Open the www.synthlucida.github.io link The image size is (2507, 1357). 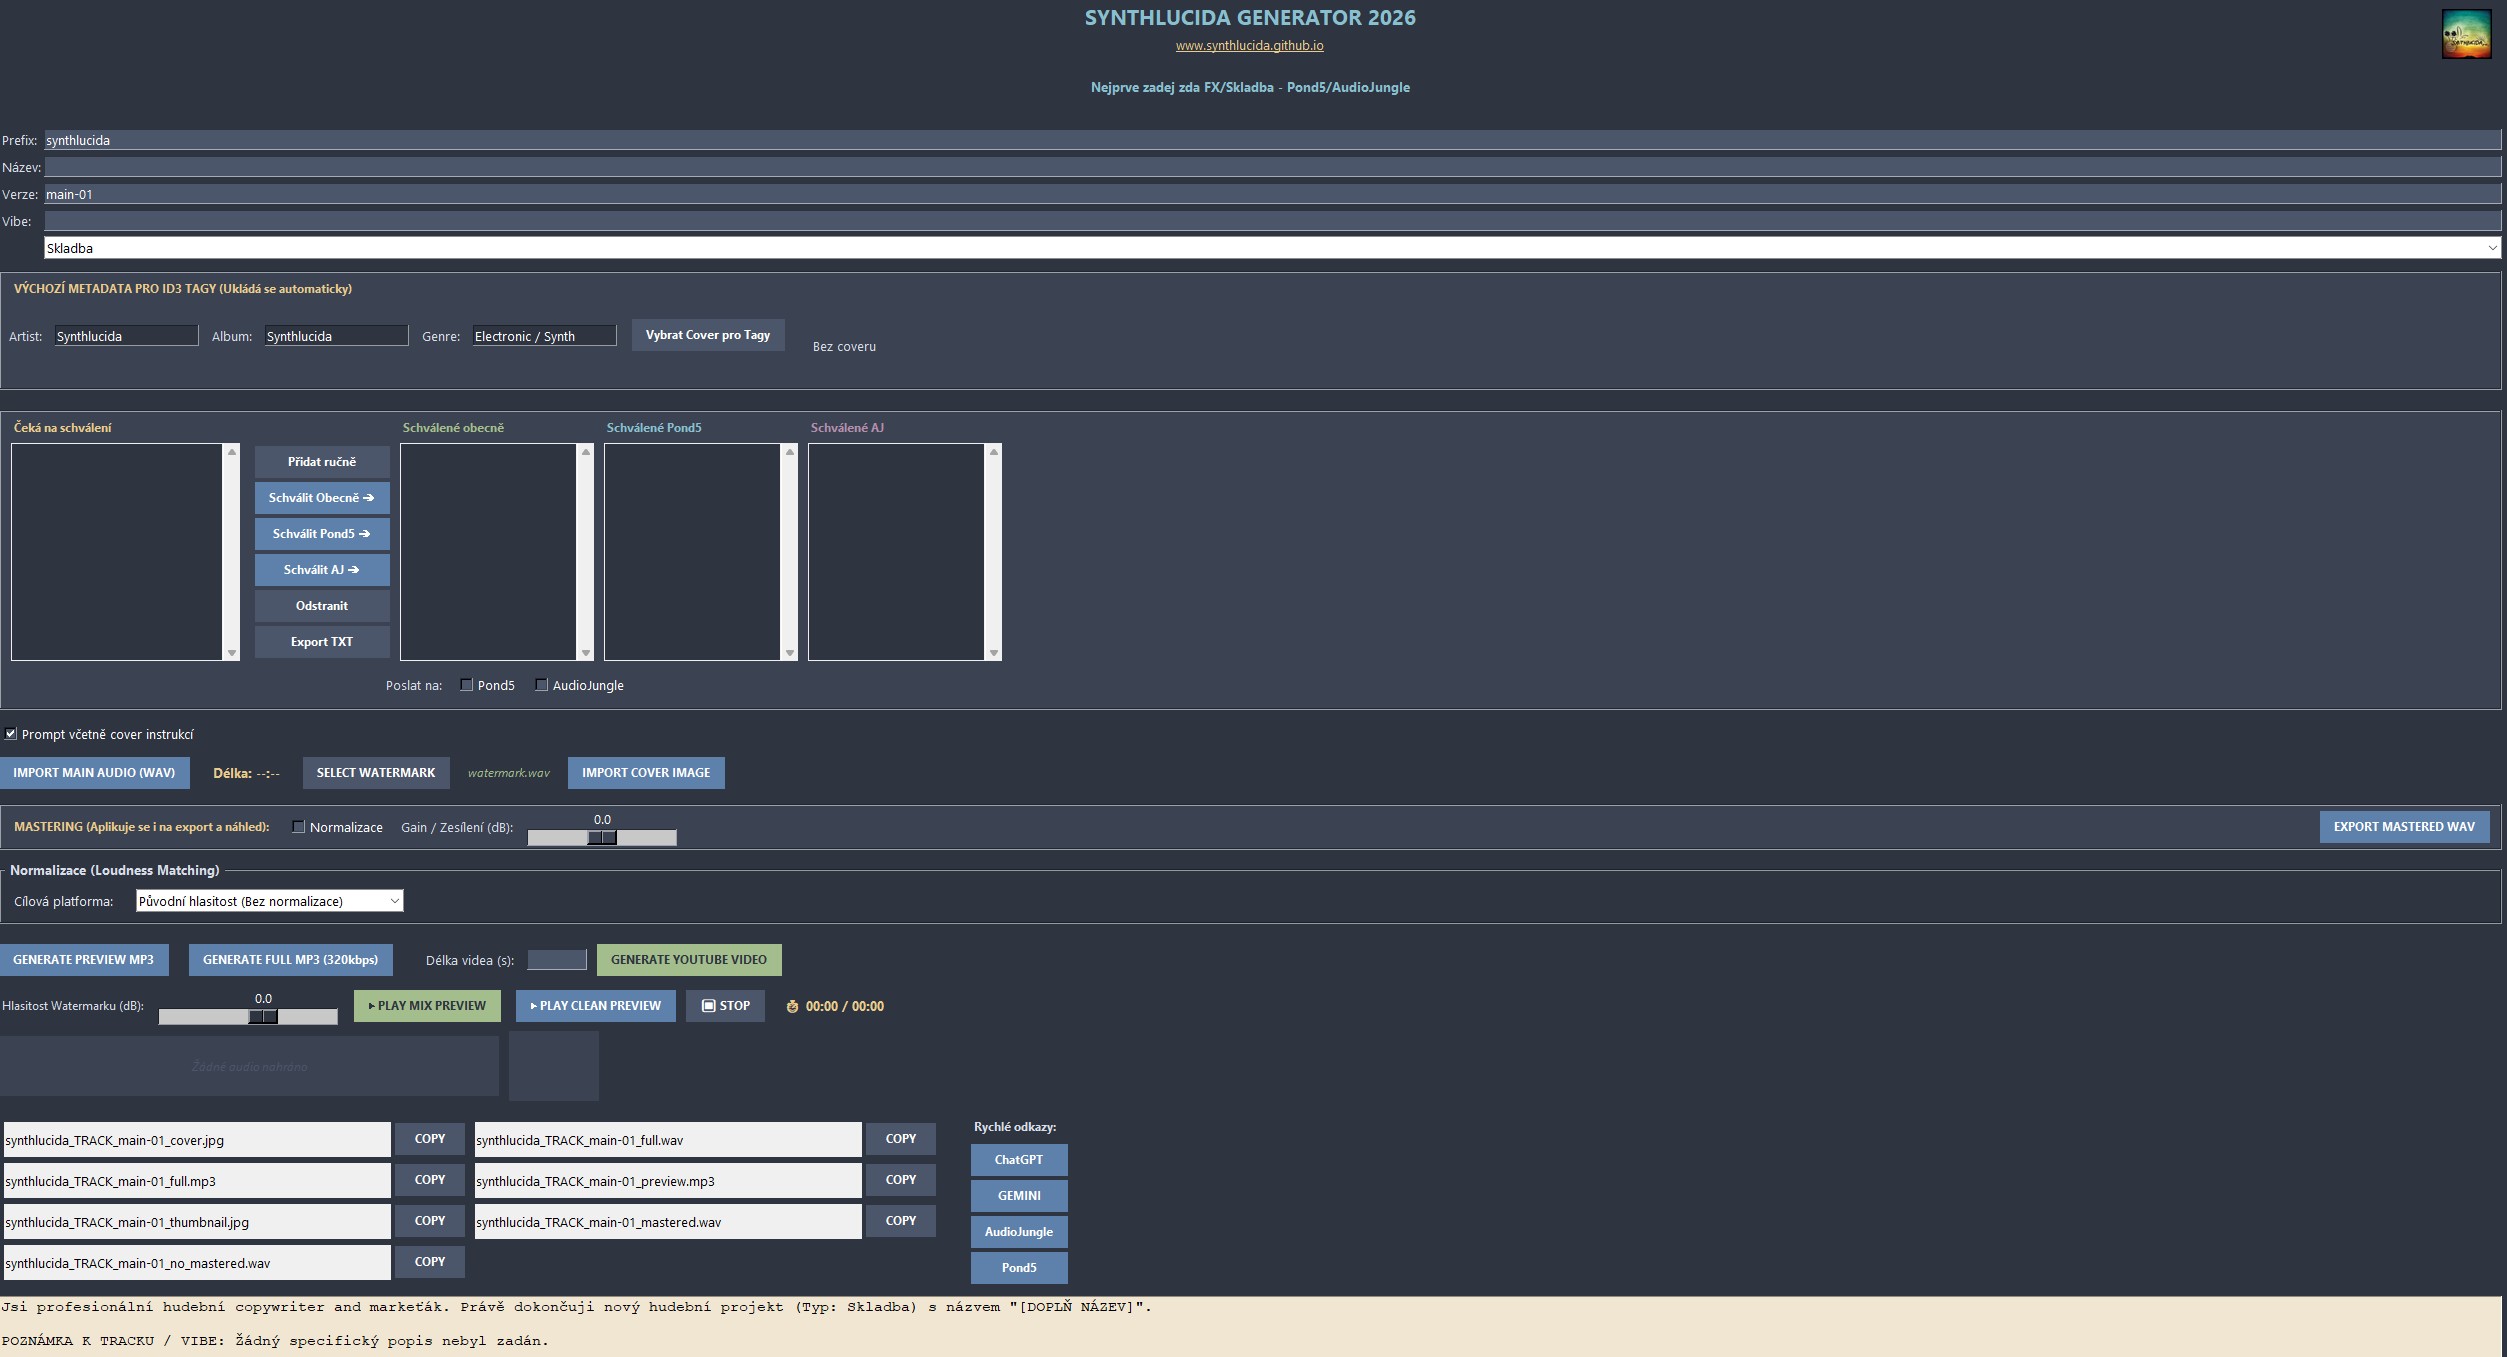(x=1249, y=46)
